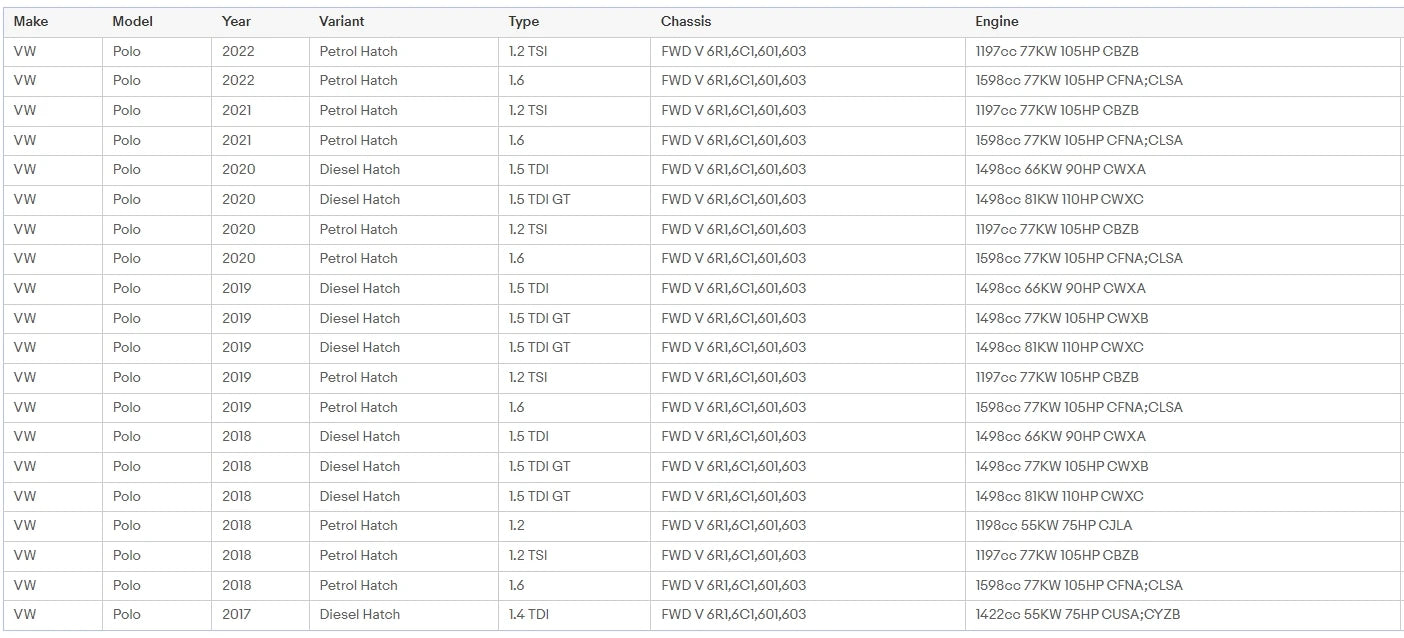Click '1.2 TSI' in the 2018 row
The height and width of the screenshot is (638, 1404).
click(528, 555)
